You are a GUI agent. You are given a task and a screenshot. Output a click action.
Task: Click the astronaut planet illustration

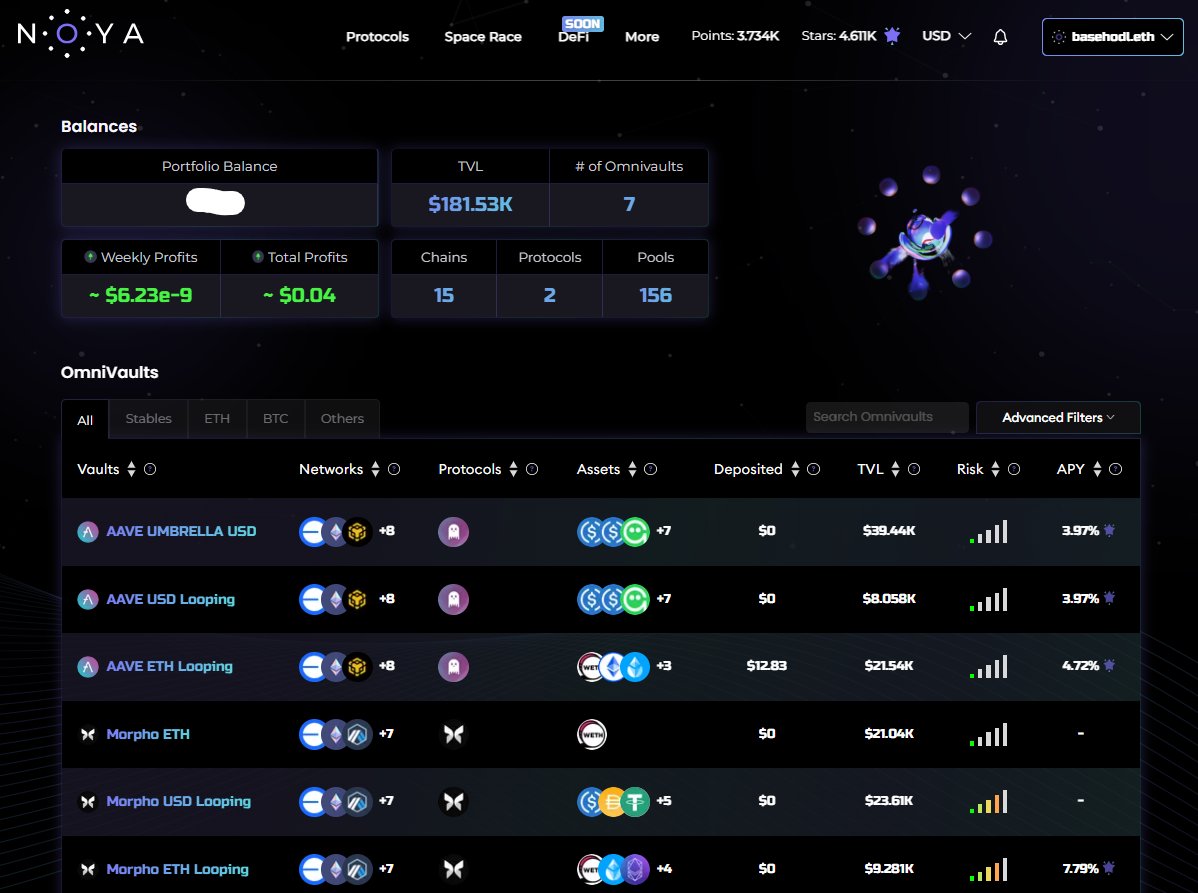point(924,232)
